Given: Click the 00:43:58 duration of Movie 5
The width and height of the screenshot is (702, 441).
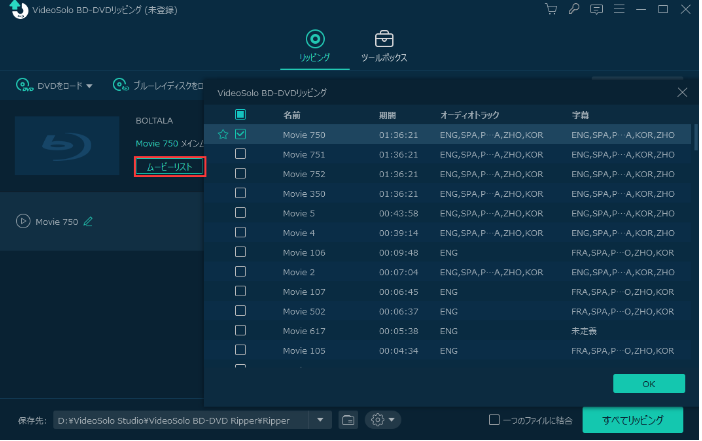Looking at the screenshot, I should click(398, 214).
